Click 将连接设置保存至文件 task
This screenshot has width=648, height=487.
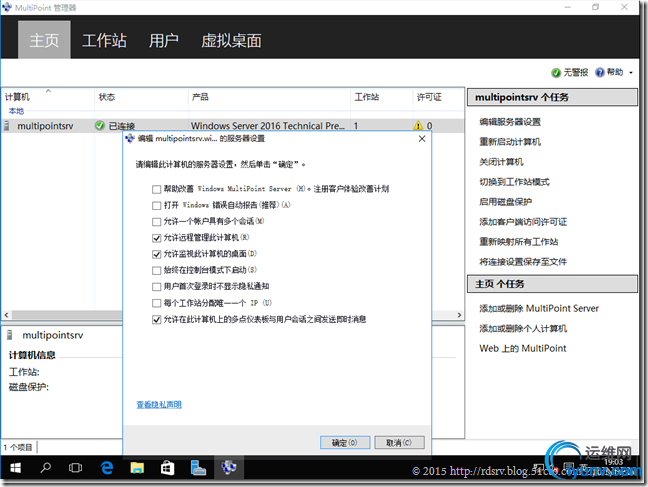523,262
